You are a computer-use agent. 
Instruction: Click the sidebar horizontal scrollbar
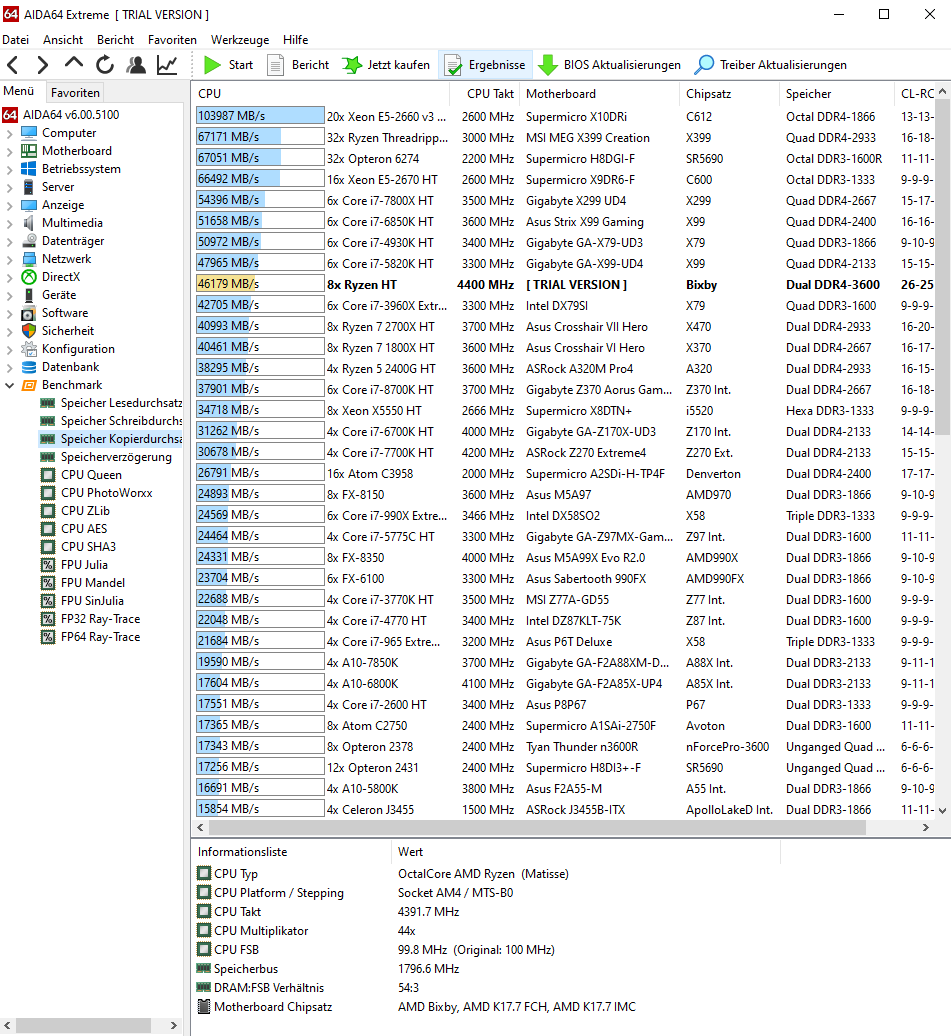point(83,1025)
